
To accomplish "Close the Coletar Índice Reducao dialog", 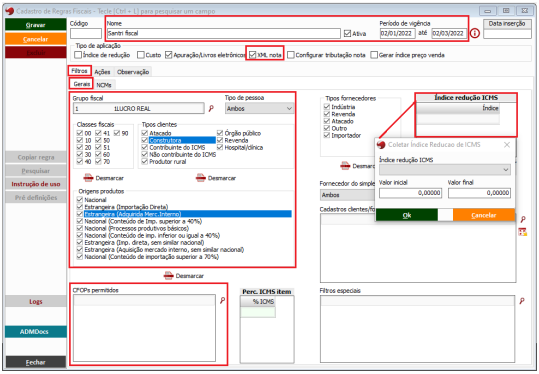I will click(x=507, y=145).
